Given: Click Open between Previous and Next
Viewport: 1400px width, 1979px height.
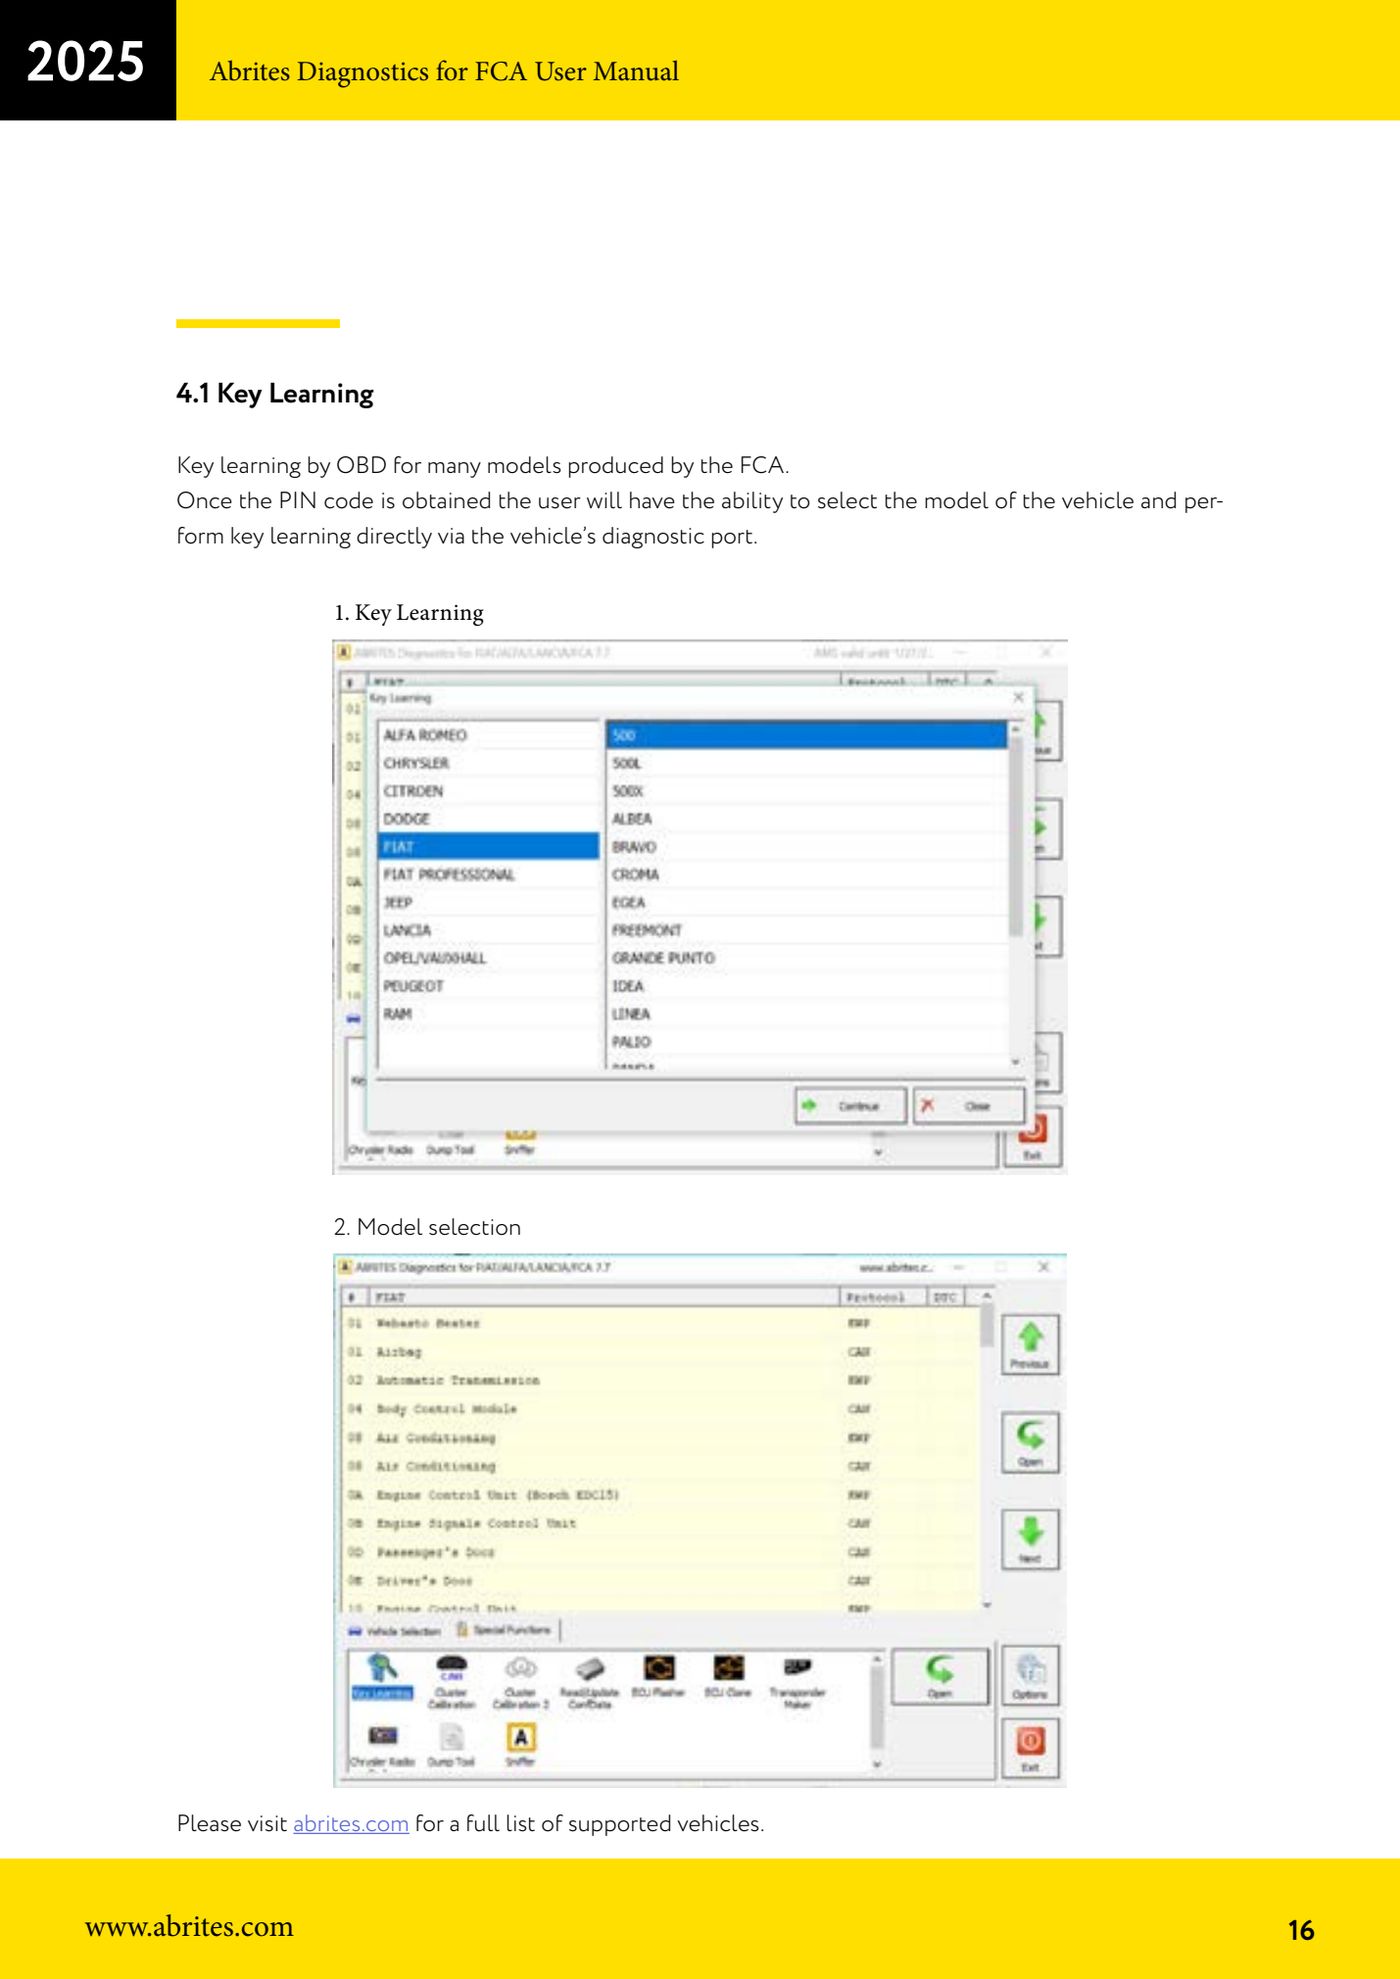Looking at the screenshot, I should tap(1030, 1442).
